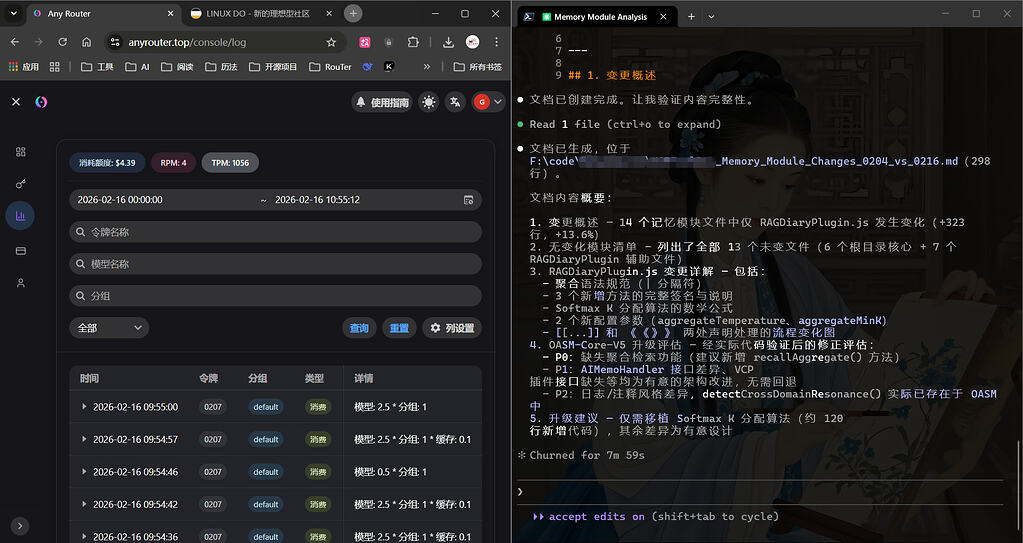Expand the 09:55:00 log row
This screenshot has height=543, width=1023.
click(x=84, y=407)
